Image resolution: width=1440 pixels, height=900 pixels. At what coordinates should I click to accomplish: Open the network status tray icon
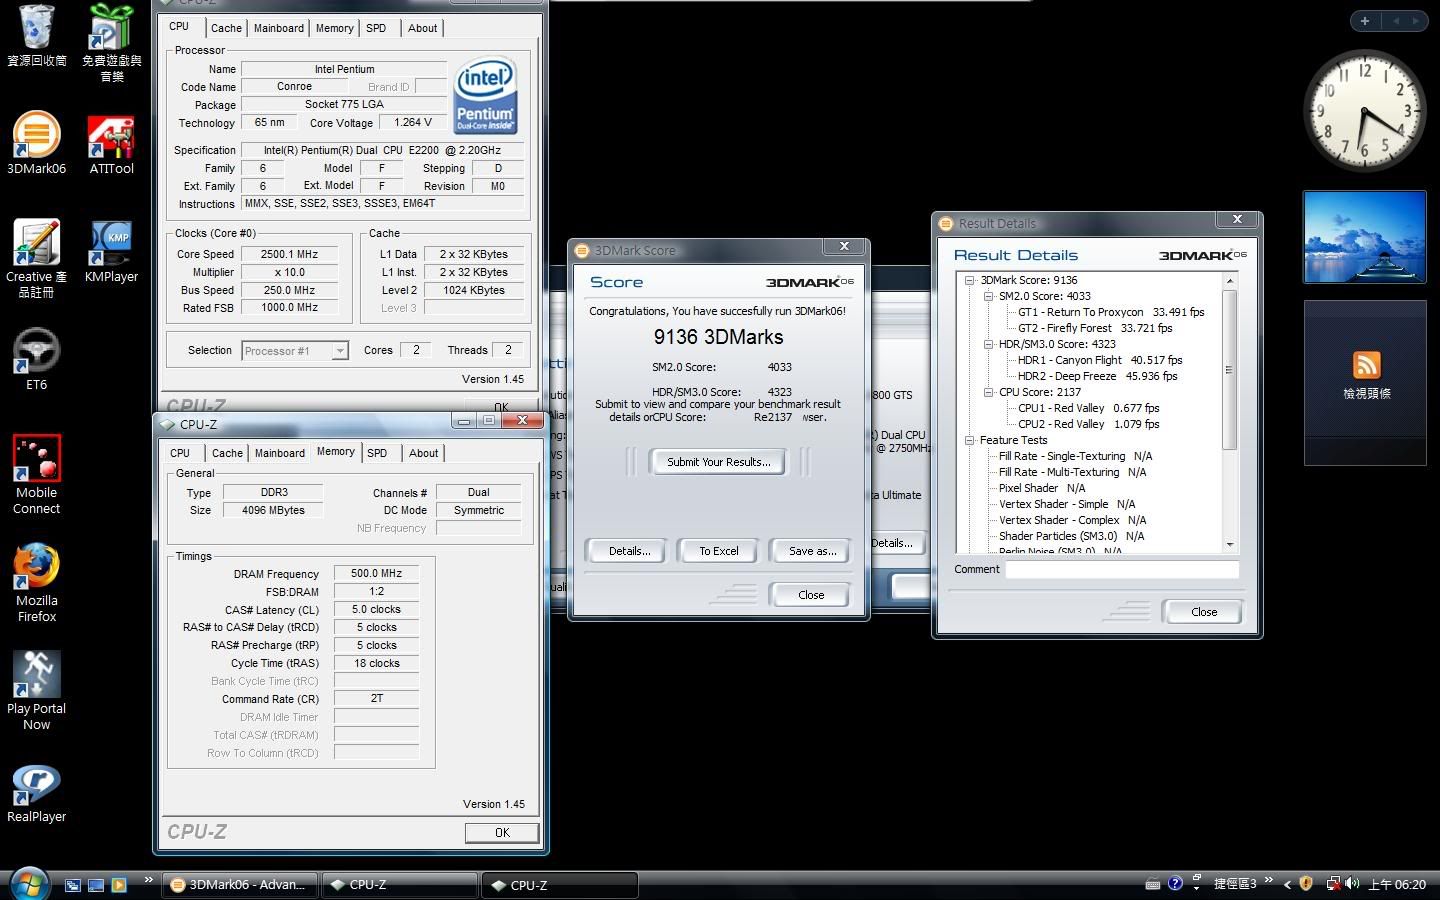pos(1333,884)
